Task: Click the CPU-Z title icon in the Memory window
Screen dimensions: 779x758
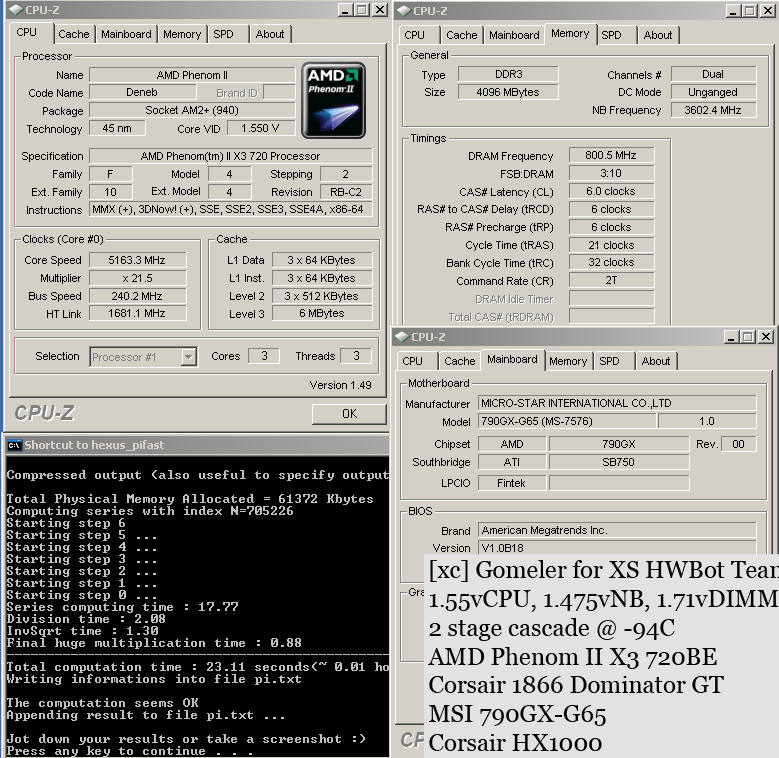Action: pos(404,11)
